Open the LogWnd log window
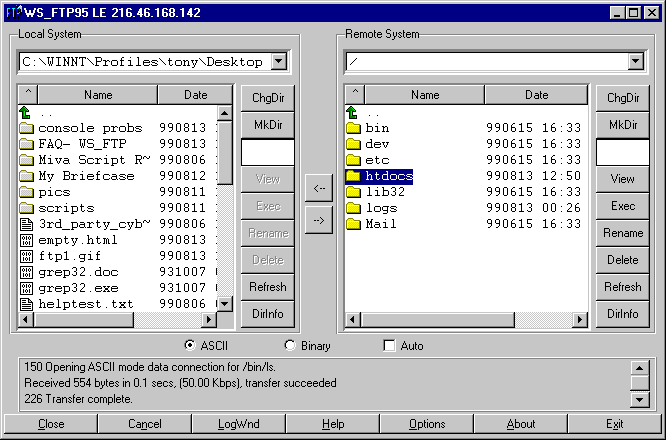This screenshot has width=666, height=440. (x=239, y=424)
